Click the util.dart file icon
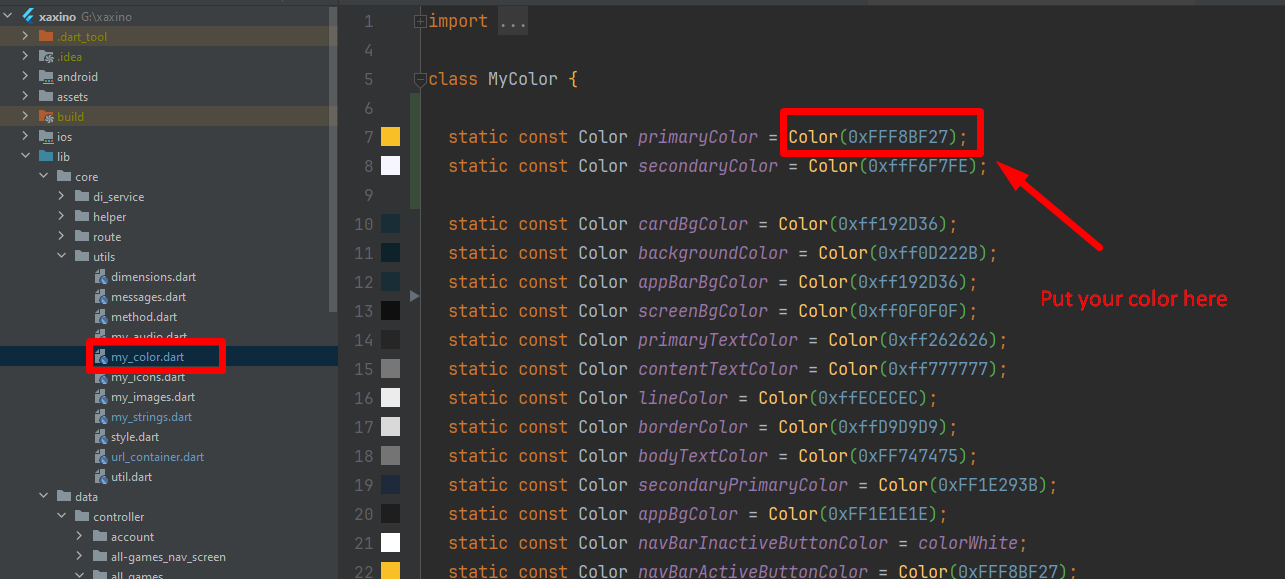 pyautogui.click(x=101, y=477)
